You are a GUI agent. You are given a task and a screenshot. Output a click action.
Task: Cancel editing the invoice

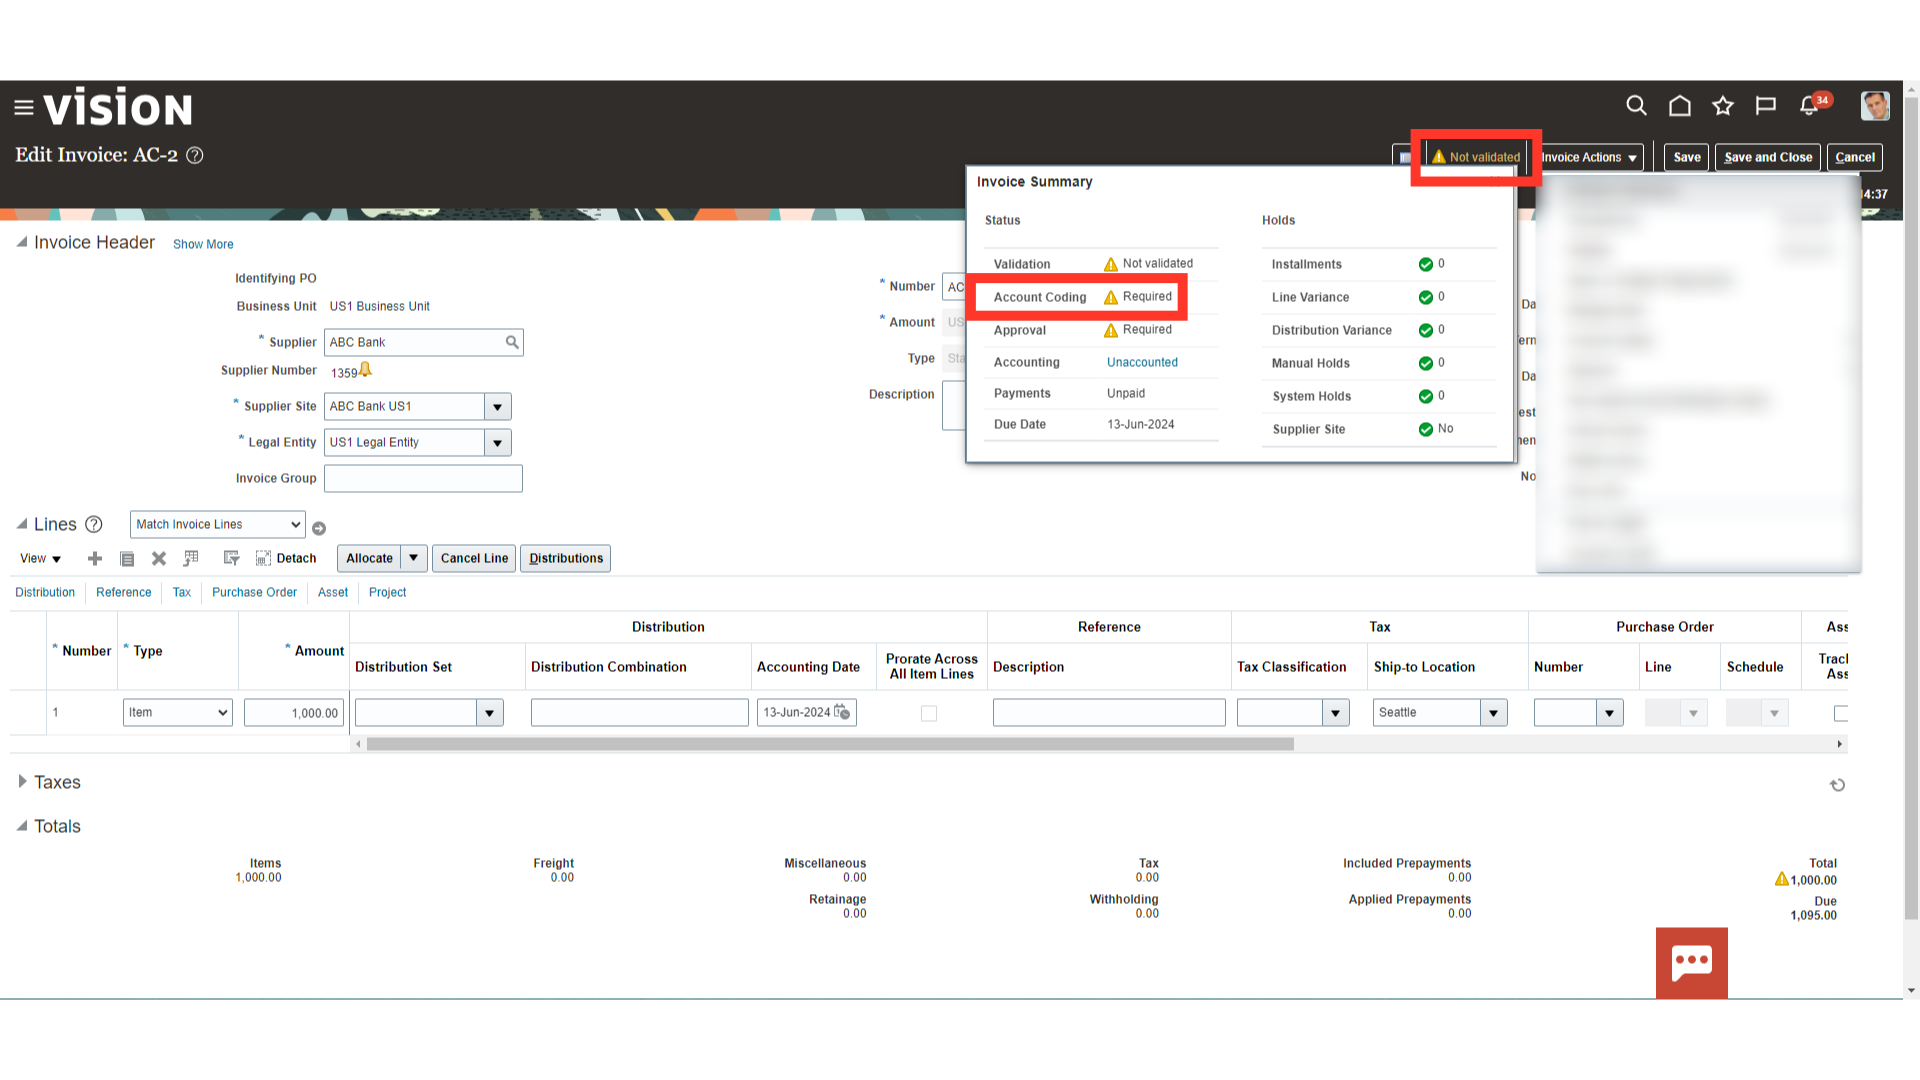[x=1855, y=157]
